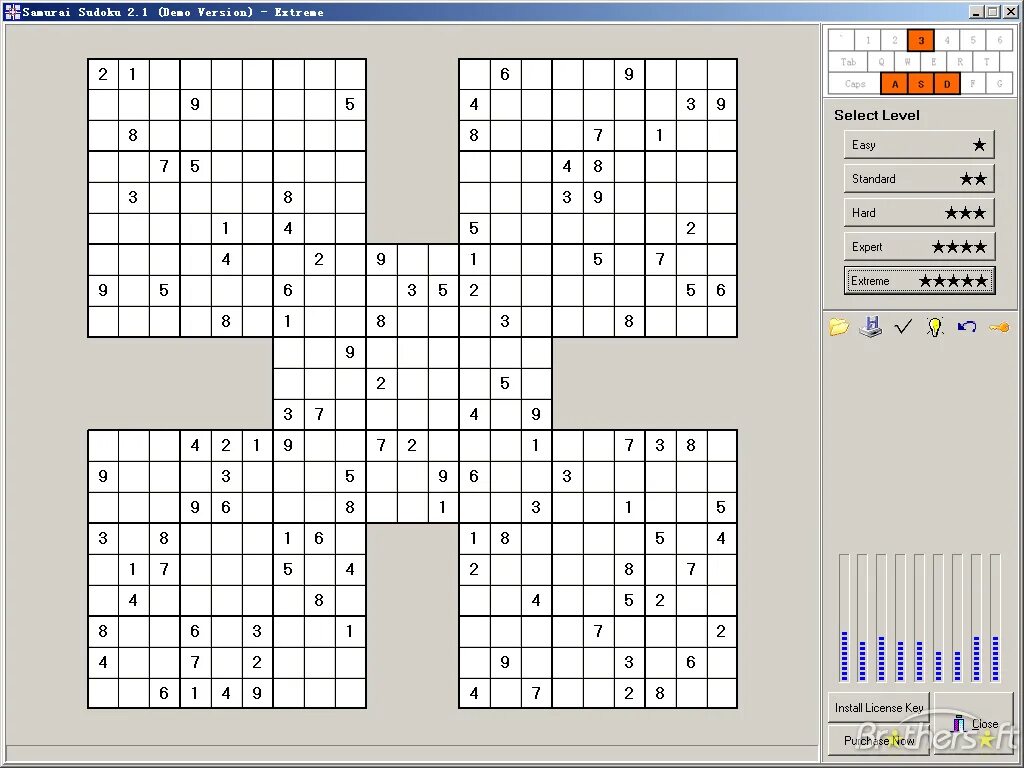This screenshot has height=768, width=1024.
Task: Click the Purchase Now button
Action: click(x=879, y=741)
